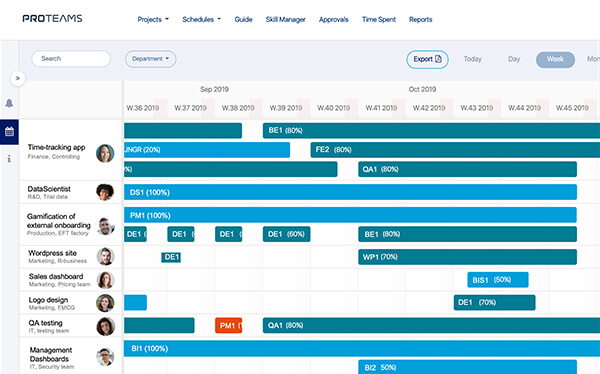Open Skill Manager
Image resolution: width=600 pixels, height=374 pixels.
285,20
